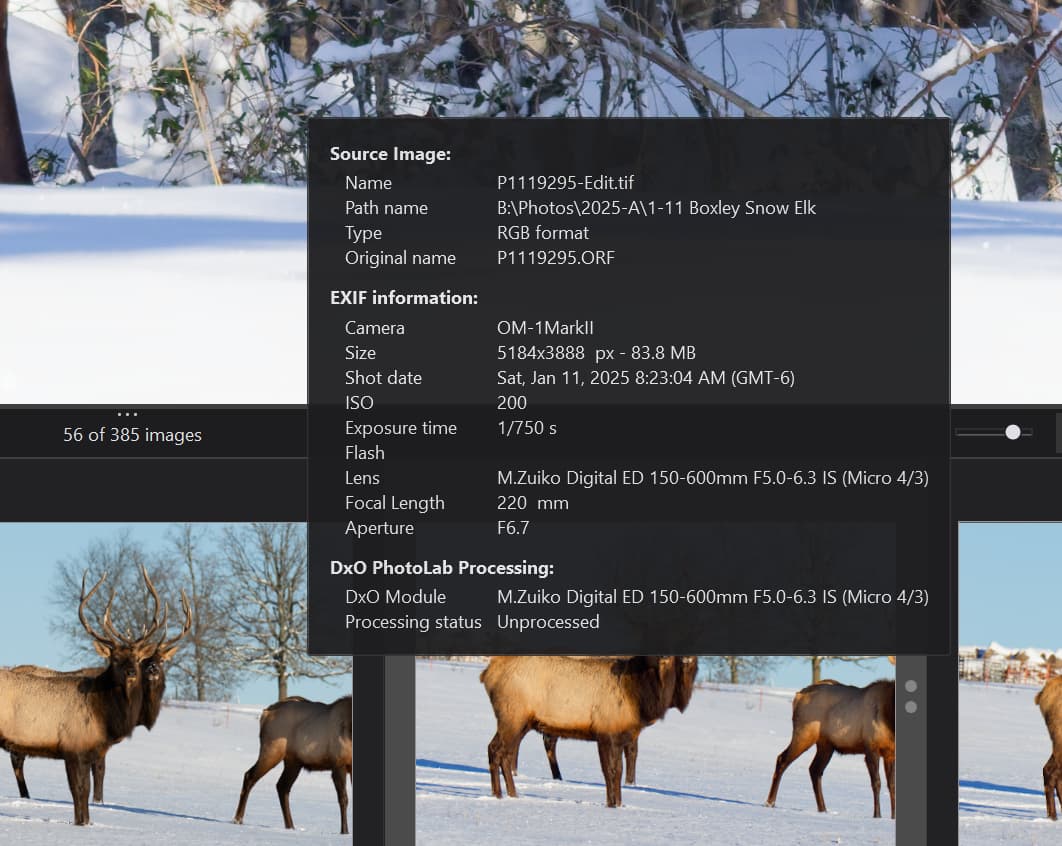Click the camera value OM-1MarkII
Viewport: 1062px width, 846px height.
(545, 328)
